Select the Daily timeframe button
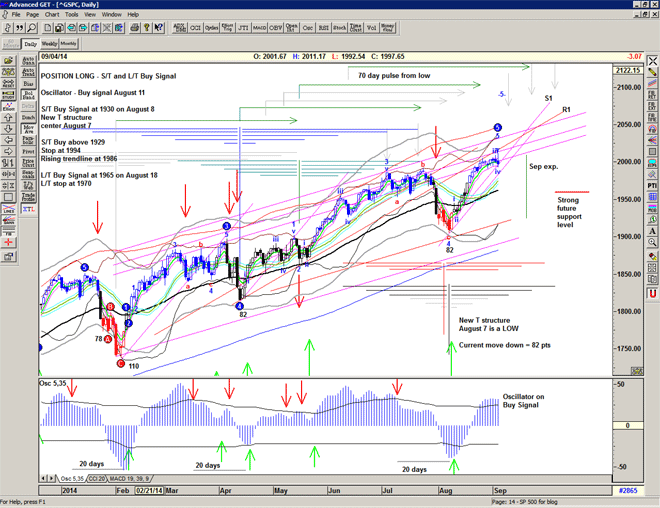 30,45
